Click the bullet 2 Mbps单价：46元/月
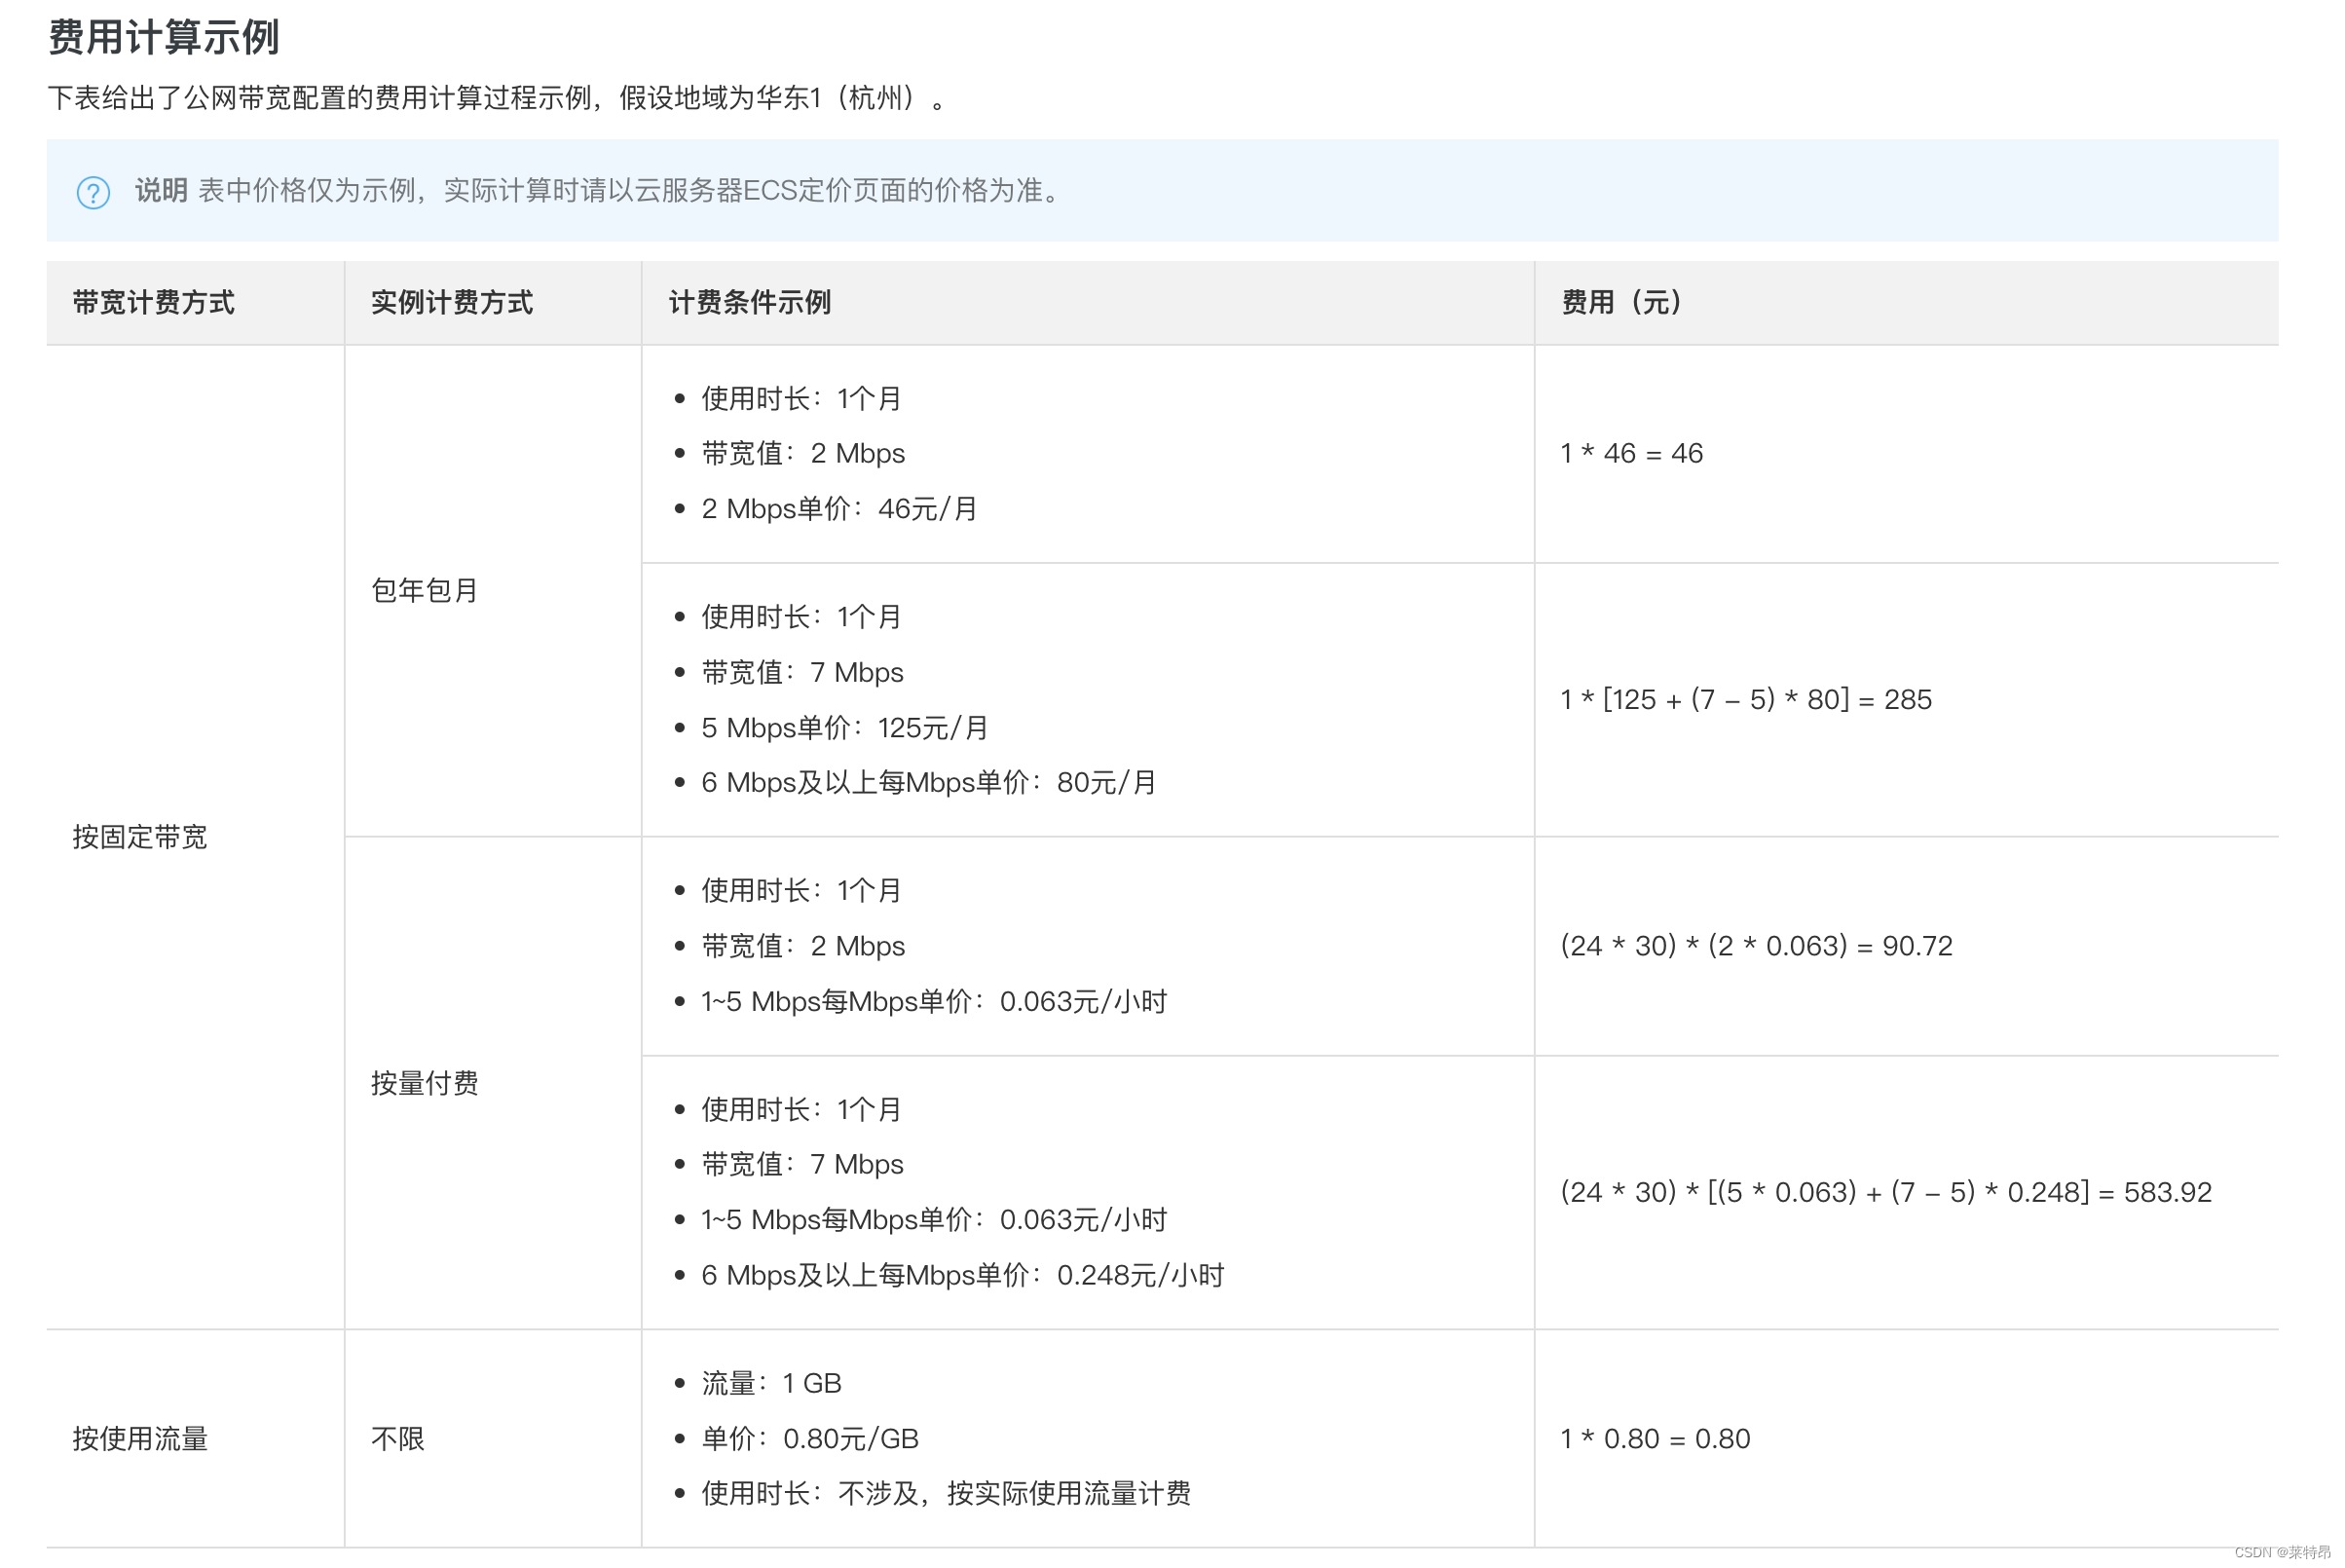 coord(838,509)
